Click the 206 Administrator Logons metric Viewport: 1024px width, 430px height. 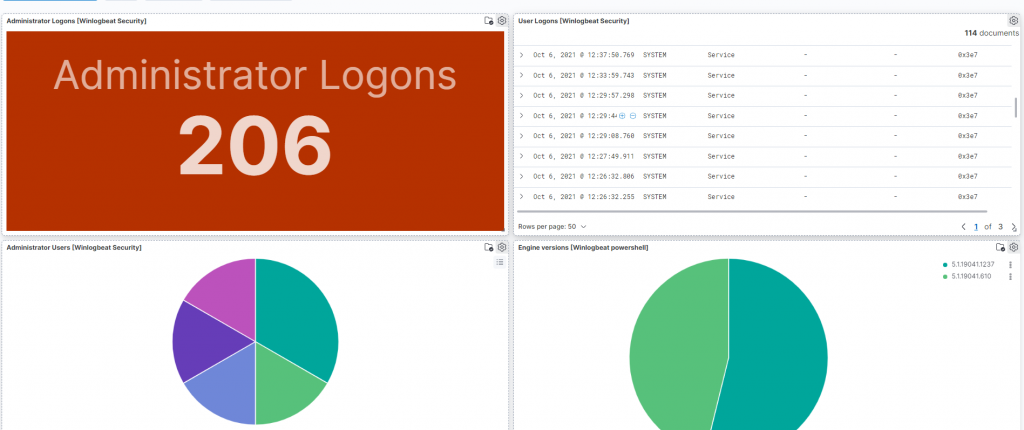point(255,146)
